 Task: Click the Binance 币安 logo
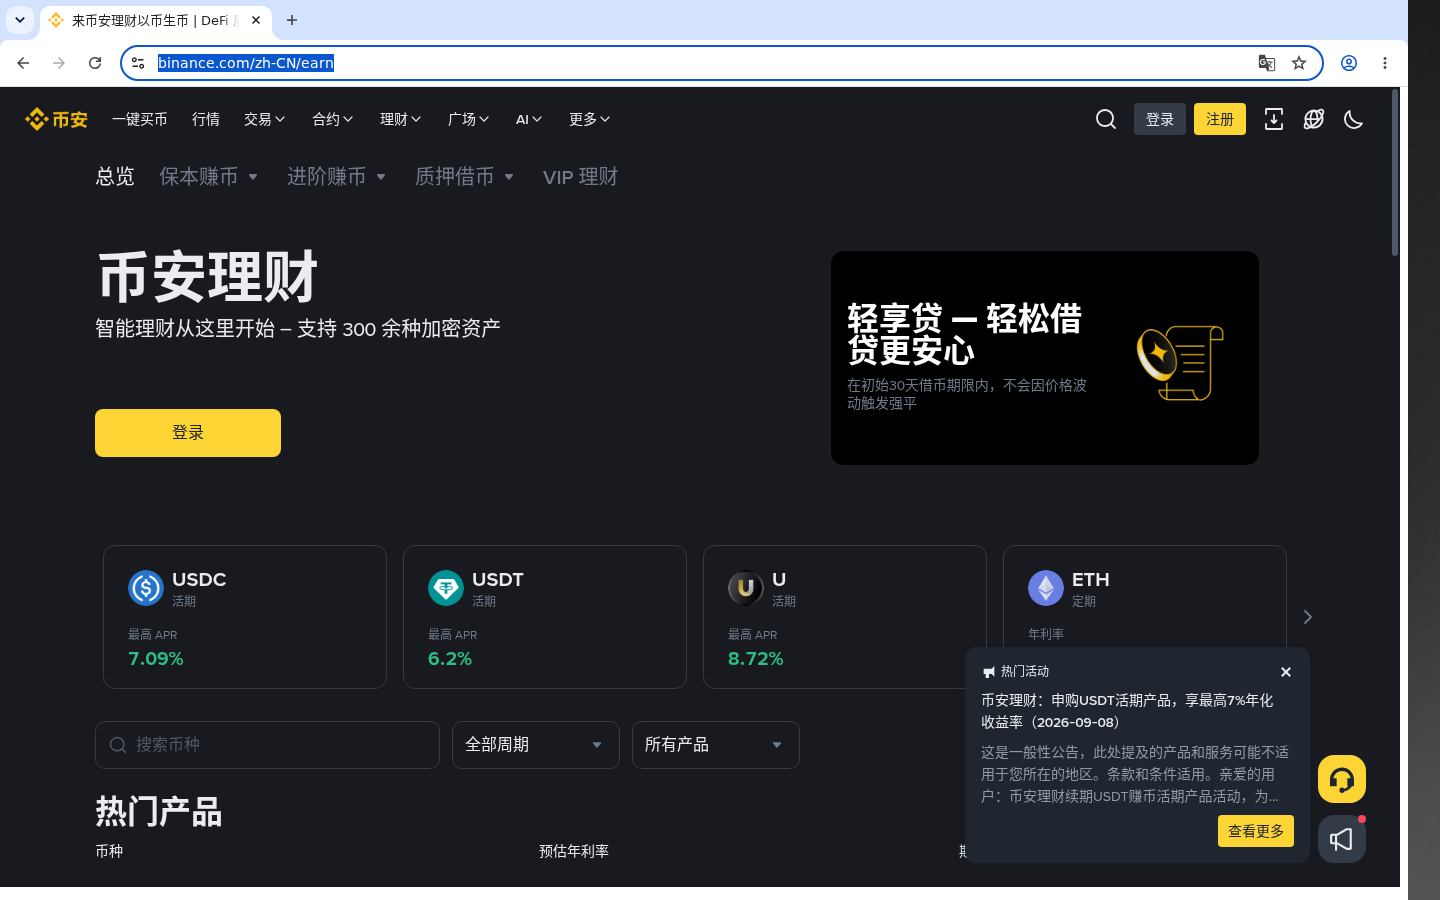(56, 119)
